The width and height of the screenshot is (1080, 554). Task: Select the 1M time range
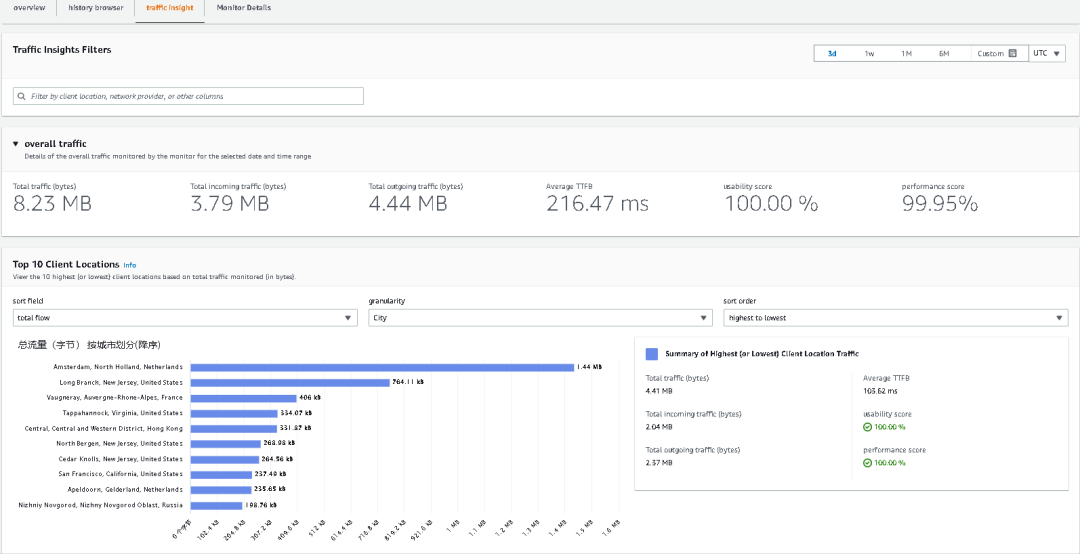tap(906, 53)
